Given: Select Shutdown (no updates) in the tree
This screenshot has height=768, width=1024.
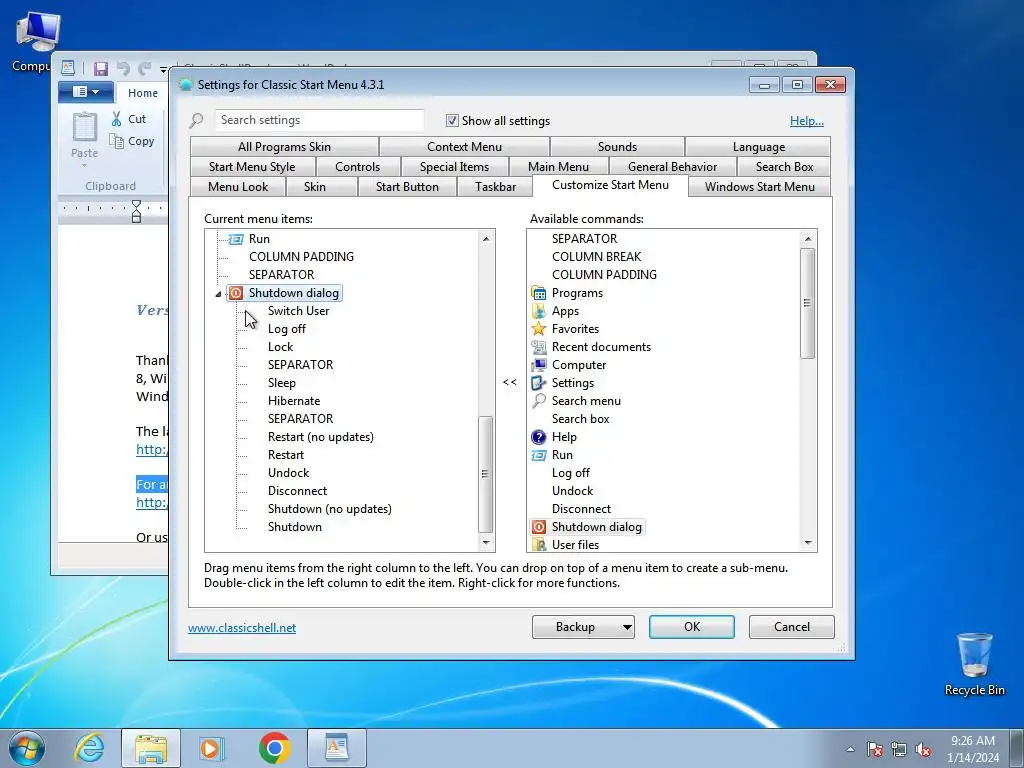Looking at the screenshot, I should [x=330, y=509].
